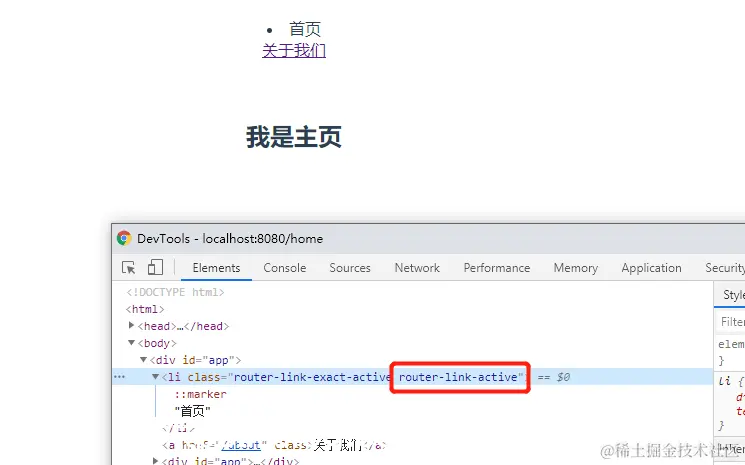Click the inspect element picker icon
Viewport: 745px width, 465px height.
click(x=128, y=267)
